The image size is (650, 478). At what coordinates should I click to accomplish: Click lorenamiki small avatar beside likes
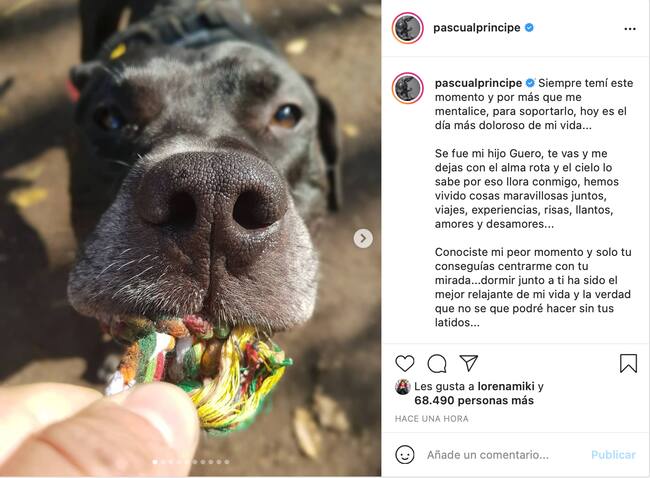click(403, 387)
